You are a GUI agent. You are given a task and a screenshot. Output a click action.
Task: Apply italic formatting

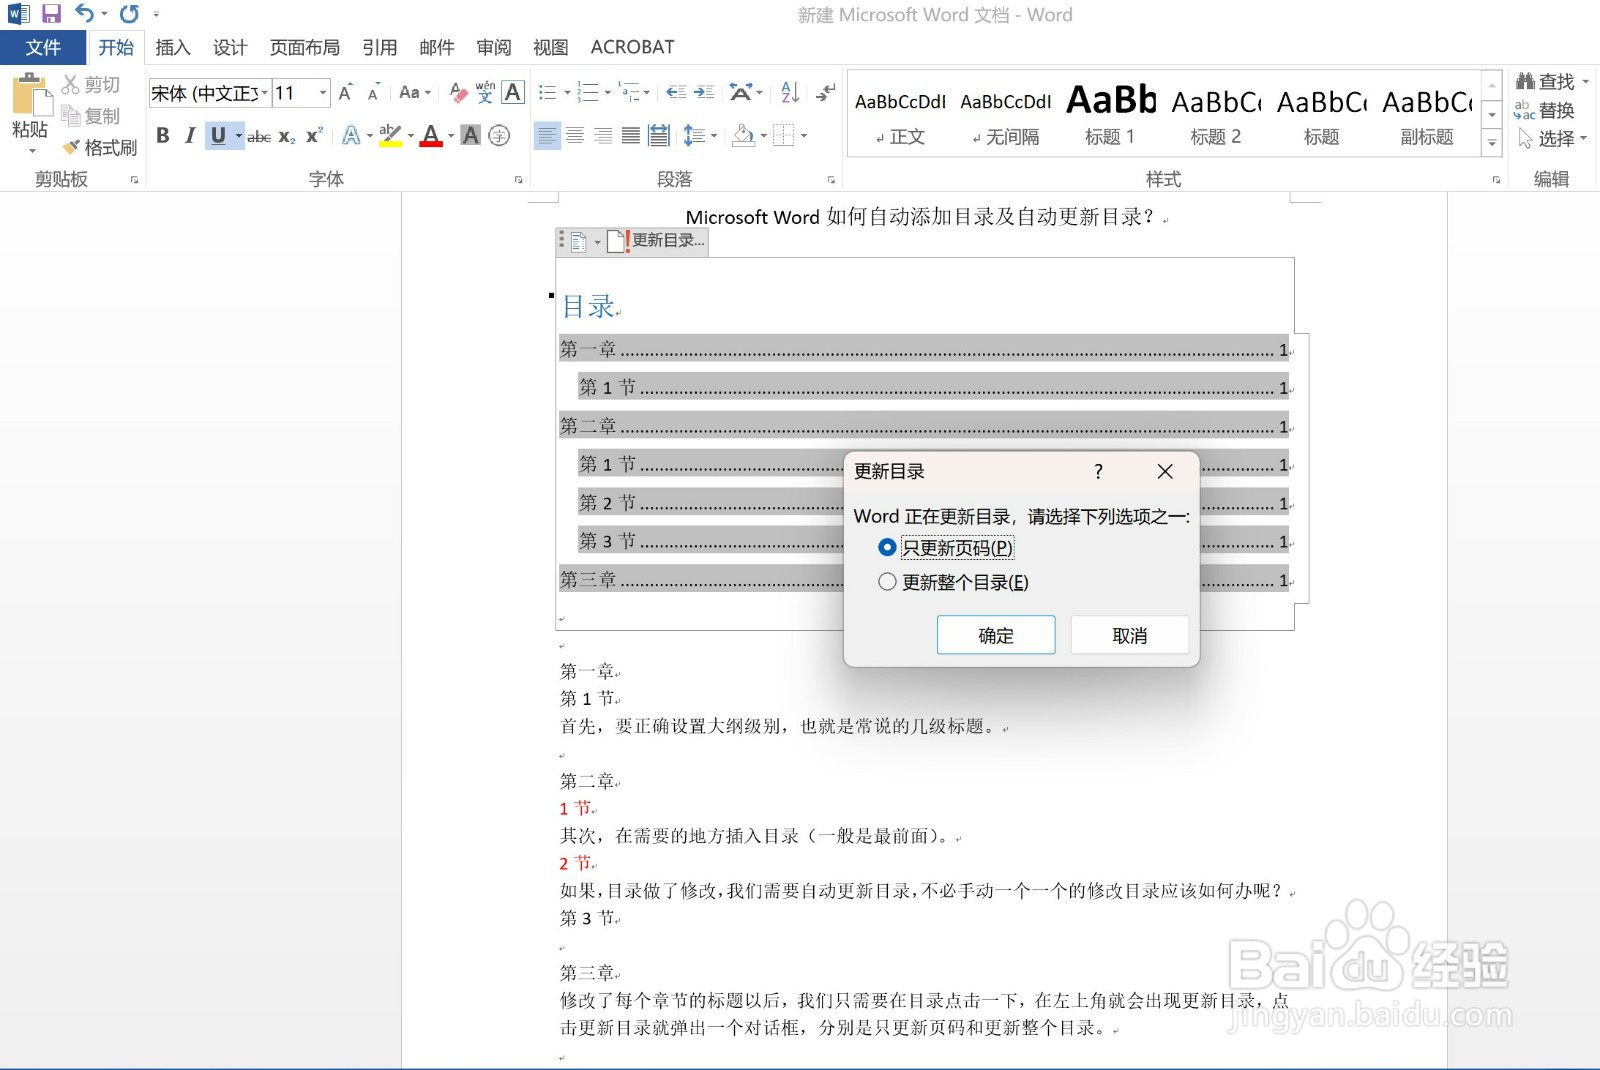pyautogui.click(x=190, y=136)
